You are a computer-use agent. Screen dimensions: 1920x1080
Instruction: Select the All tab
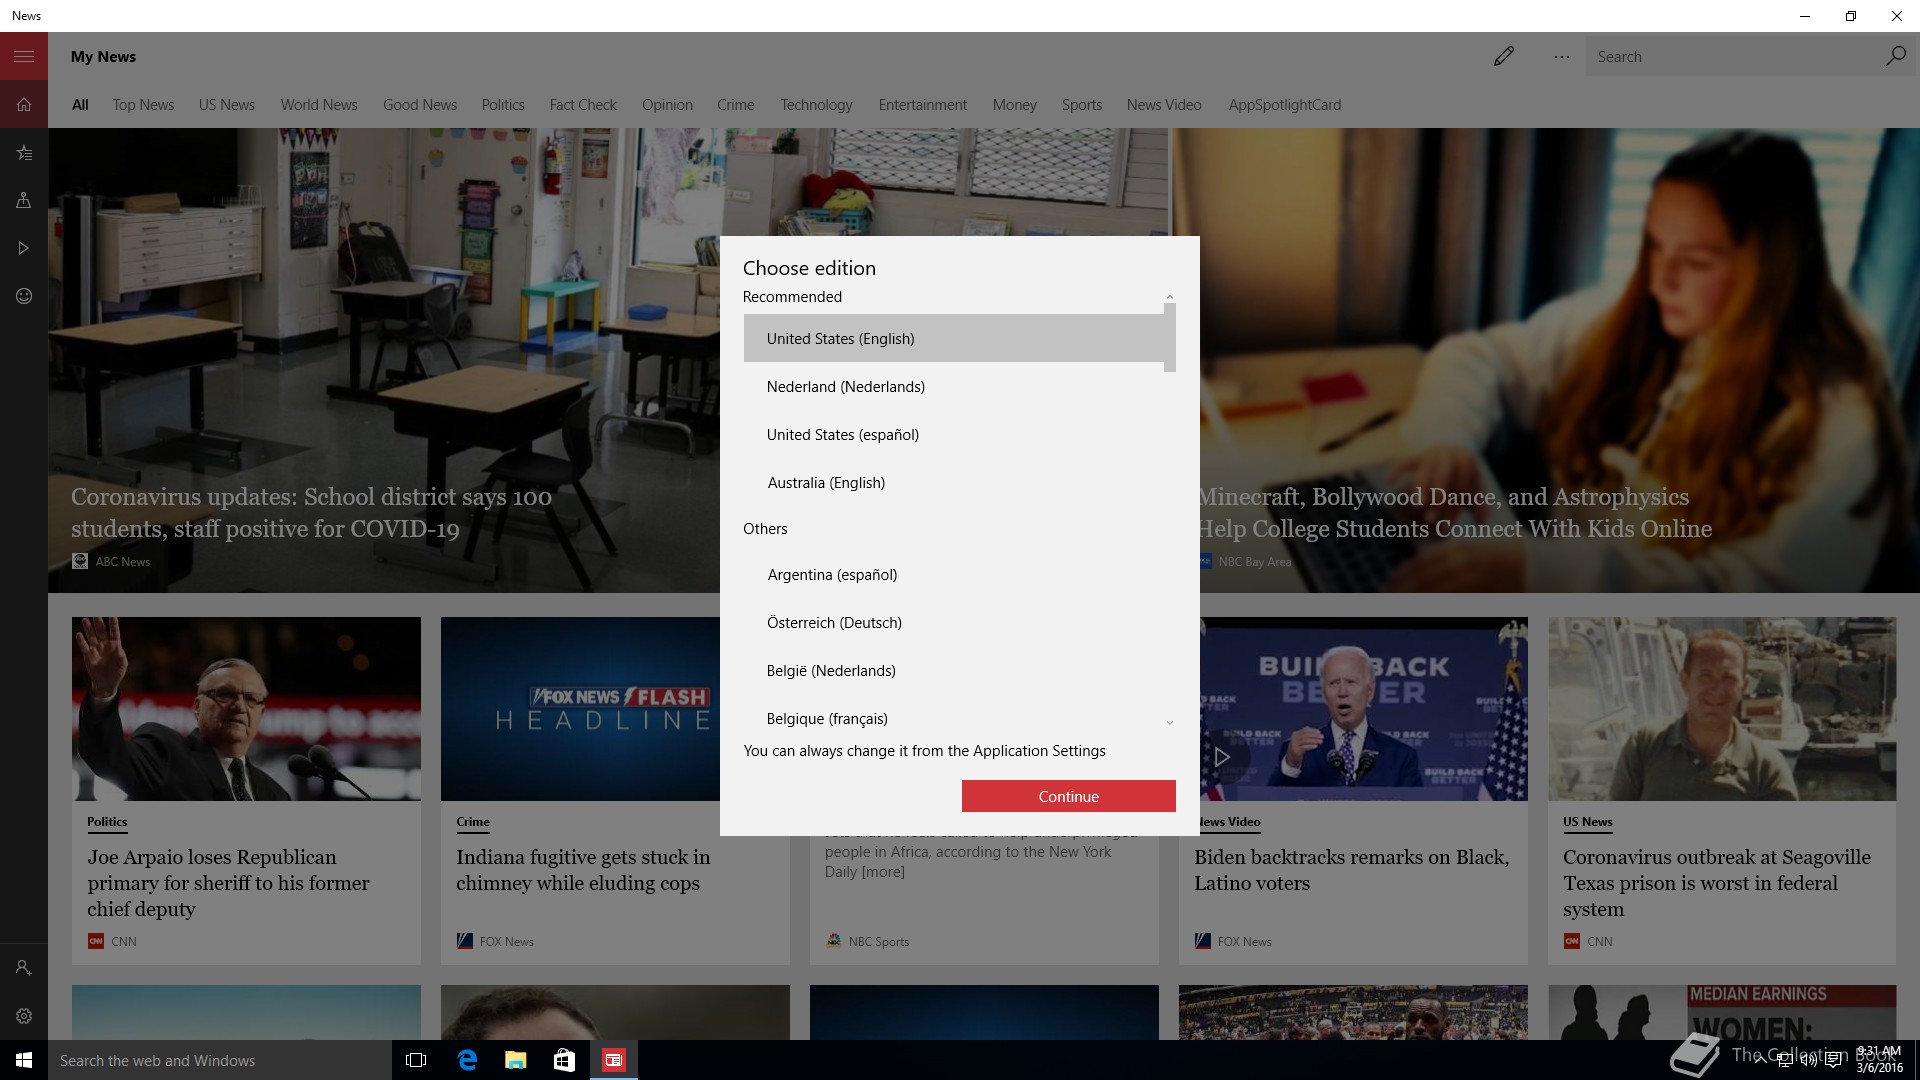pos(80,105)
